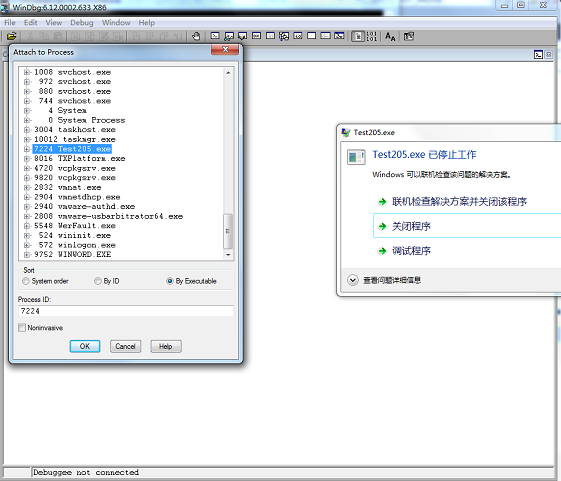
Task: Click the process list scroll-down arrow
Action: 228,255
